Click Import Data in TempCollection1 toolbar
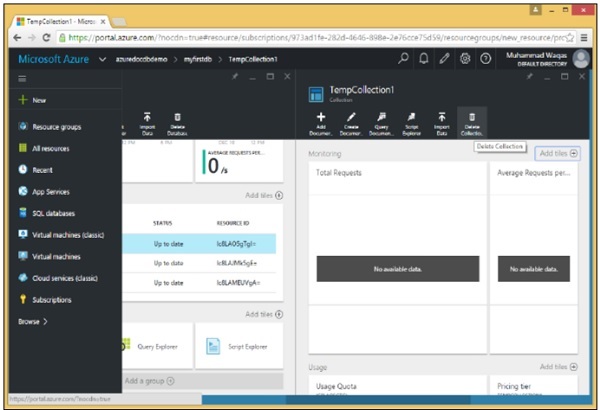 [x=442, y=123]
